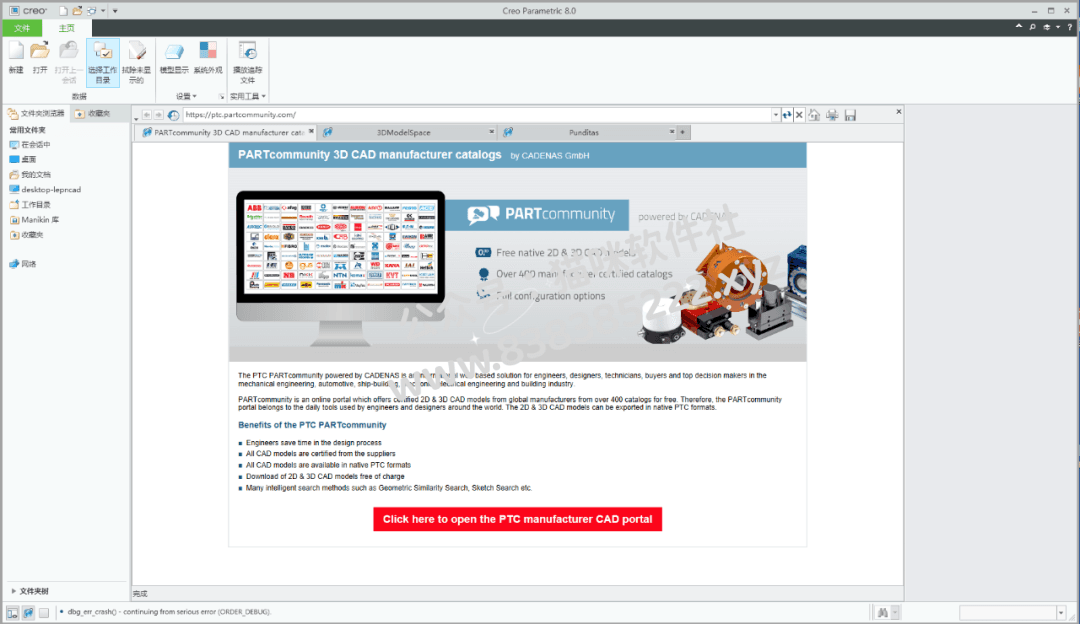The width and height of the screenshot is (1080, 624).
Task: Toggle browser display in status bar
Action: point(28,612)
